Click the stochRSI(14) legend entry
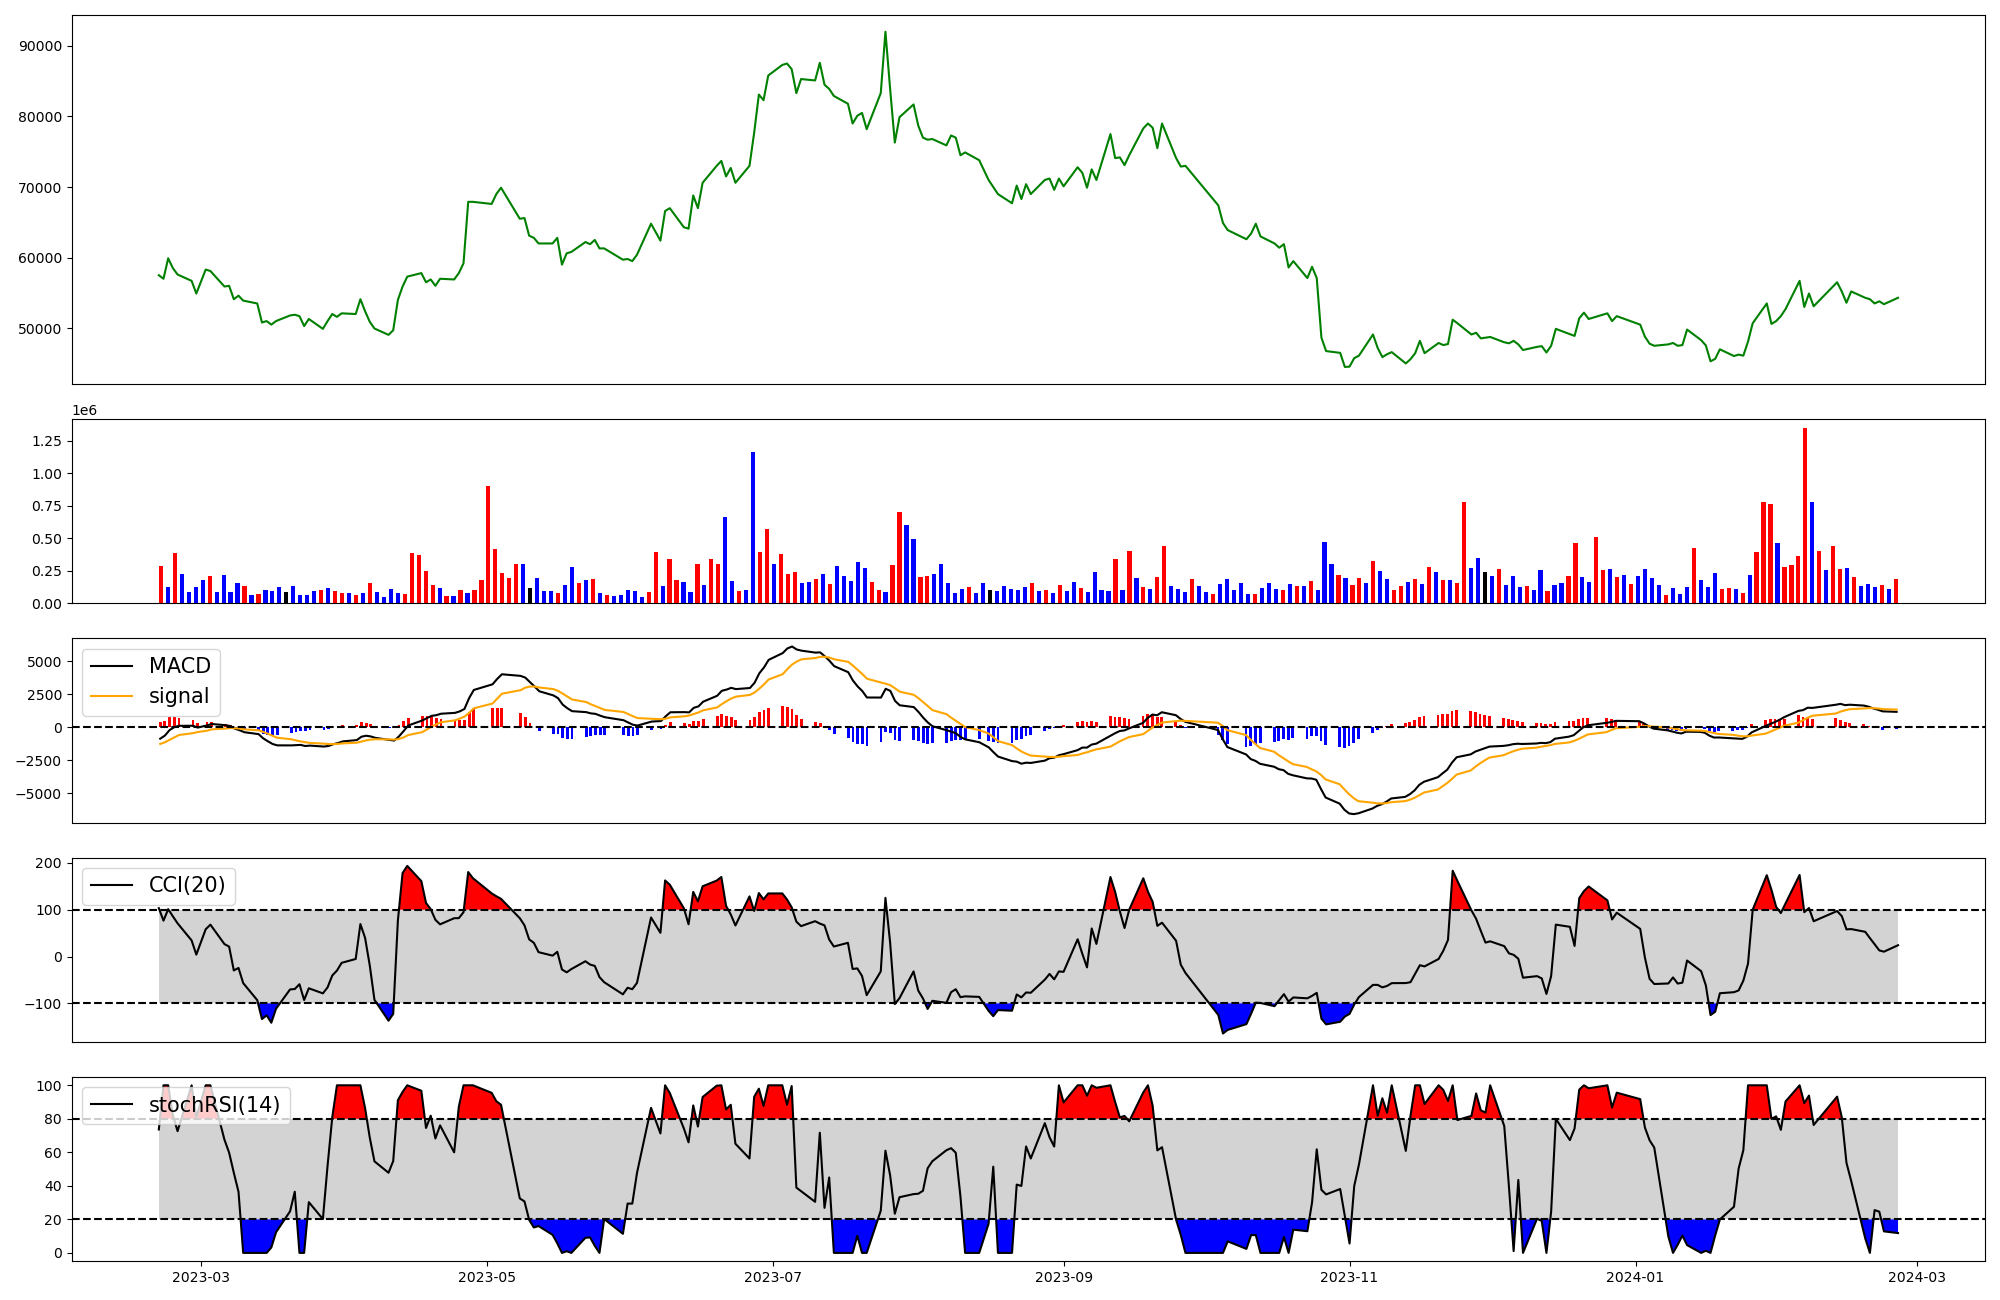2000x1300 pixels. point(214,1105)
